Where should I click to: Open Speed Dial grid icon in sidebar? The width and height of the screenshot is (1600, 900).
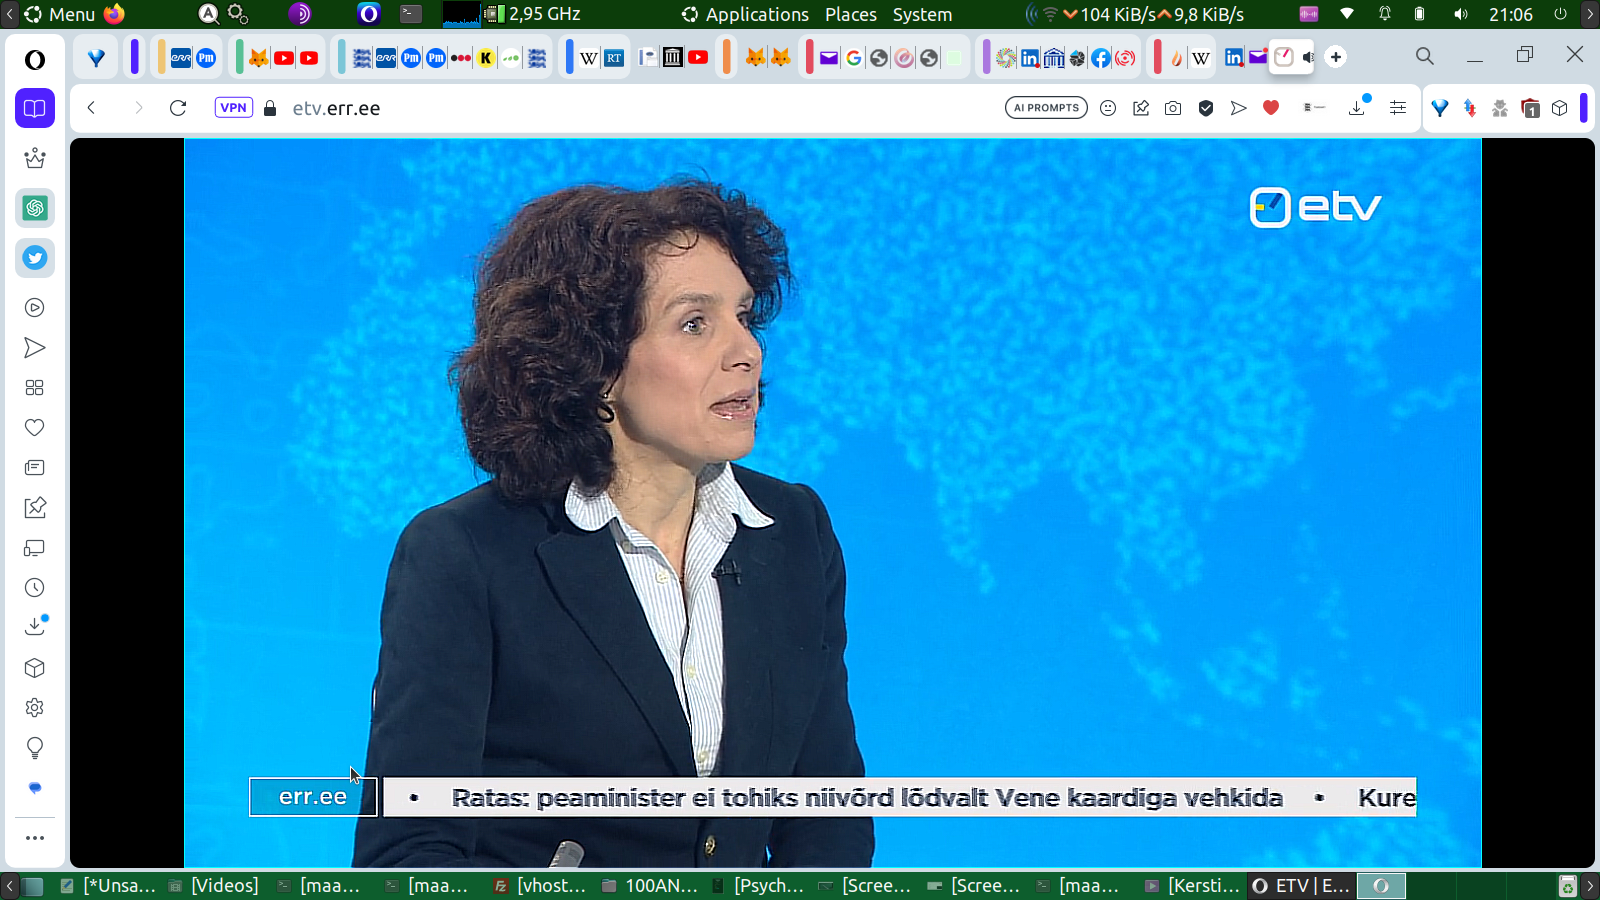35,388
